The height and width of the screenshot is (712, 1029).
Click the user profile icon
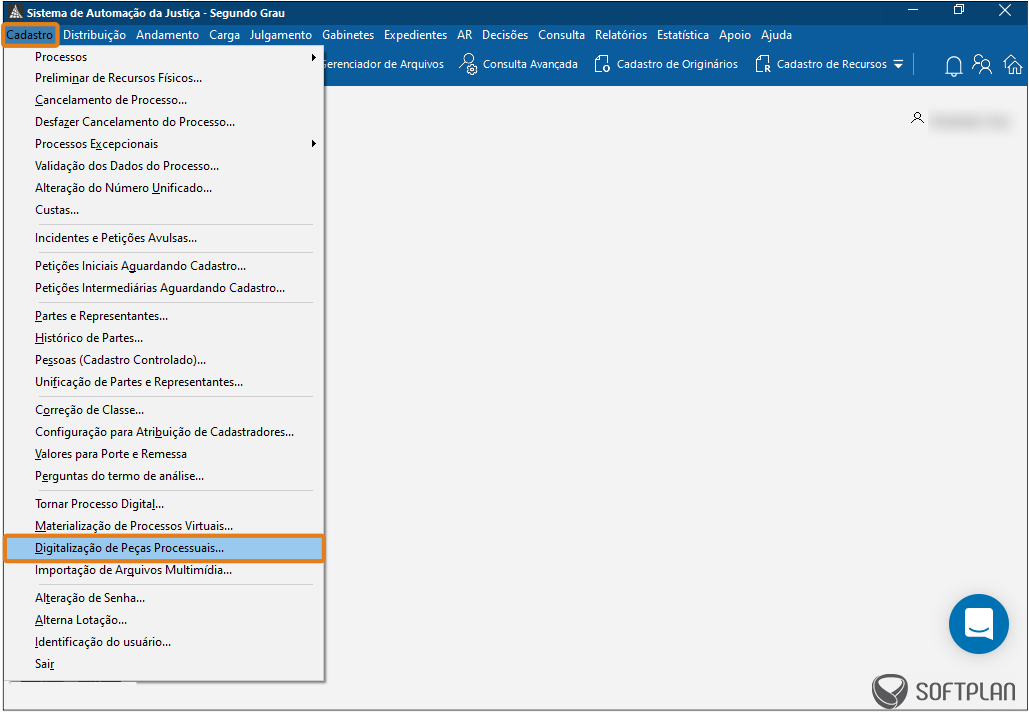[917, 118]
